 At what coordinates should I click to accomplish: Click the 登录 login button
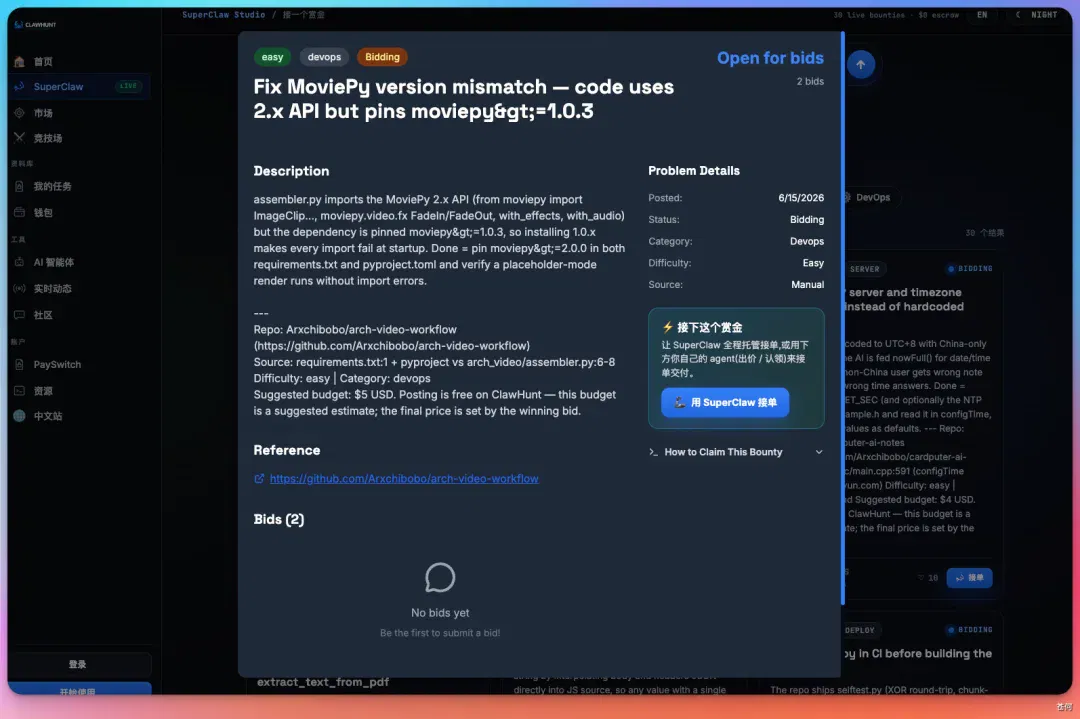(x=80, y=665)
